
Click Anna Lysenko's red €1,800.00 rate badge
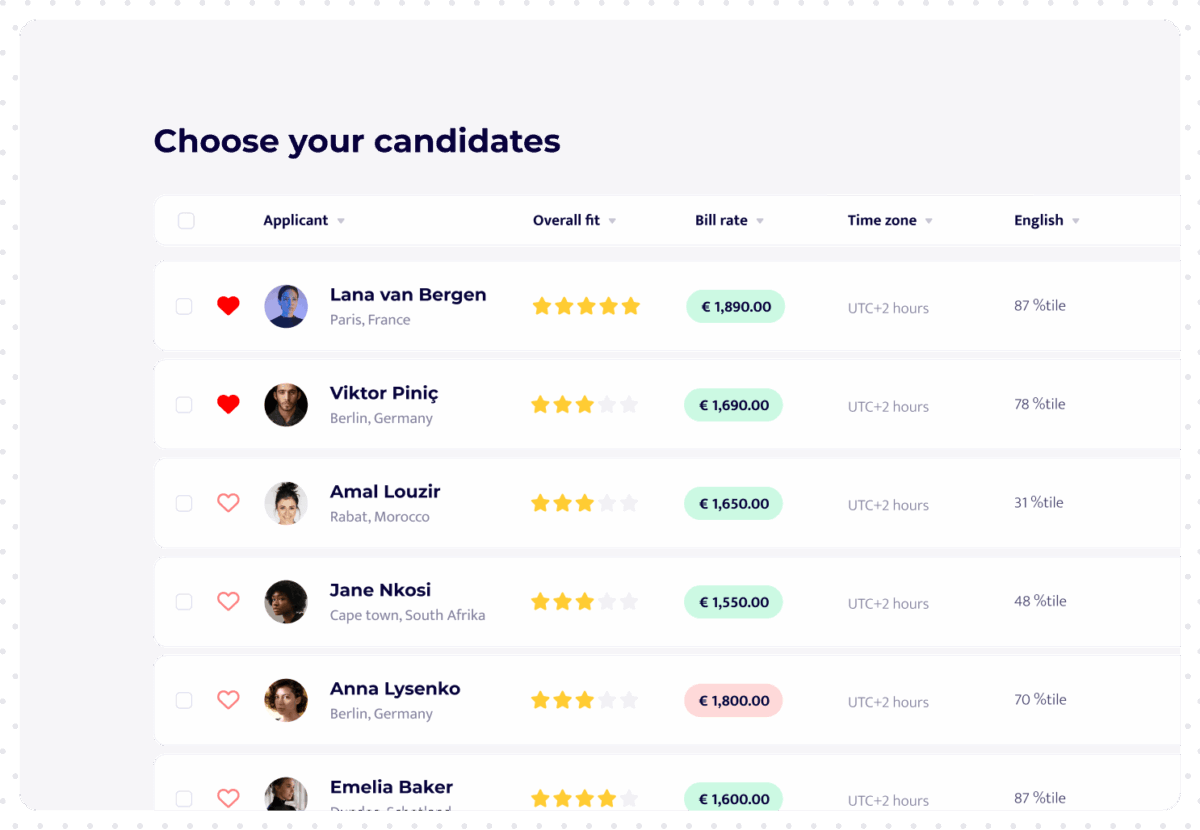point(733,701)
